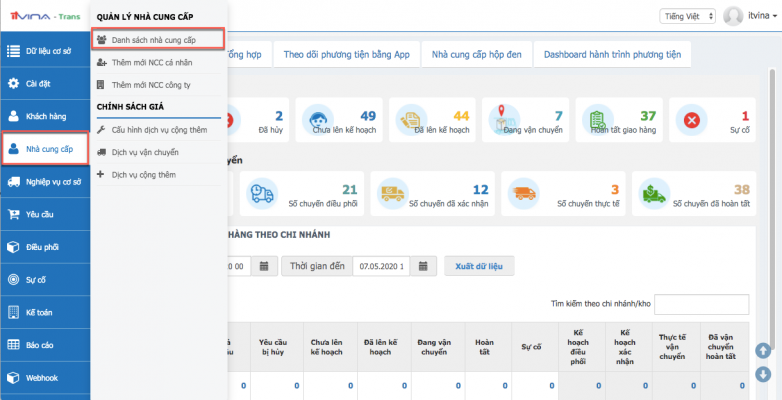This screenshot has width=782, height=400.
Task: Click the branch/warehouse search field
Action: [x=700, y=305]
